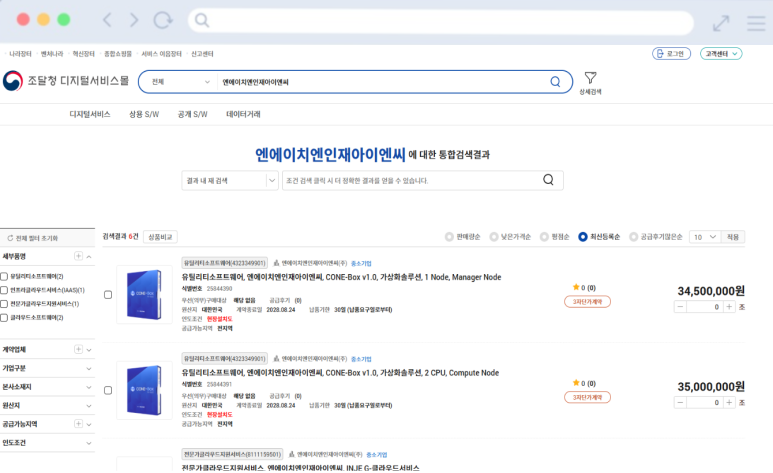Image resolution: width=773 pixels, height=473 pixels.
Task: Choose the 최신등록순 sort option
Action: coord(583,237)
